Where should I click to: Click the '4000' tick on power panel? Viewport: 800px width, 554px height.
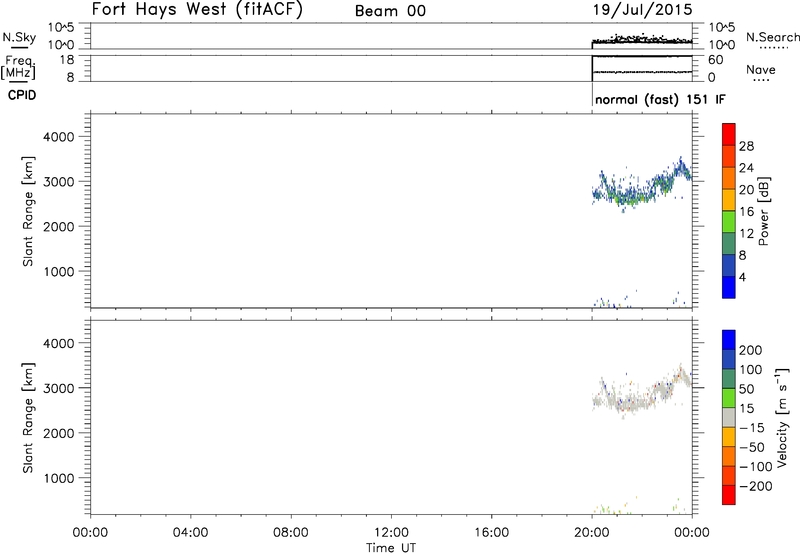[x=59, y=137]
